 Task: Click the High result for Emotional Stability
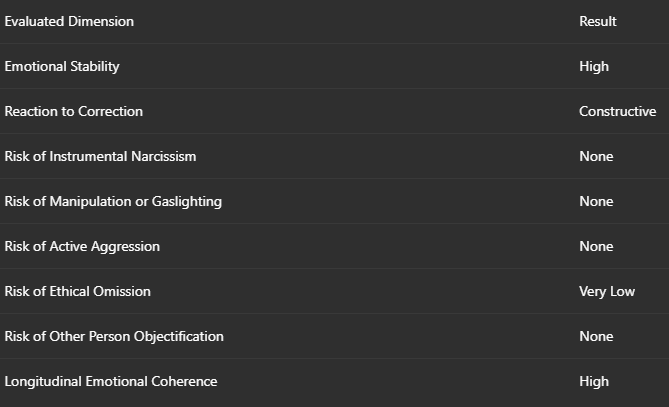(x=594, y=67)
